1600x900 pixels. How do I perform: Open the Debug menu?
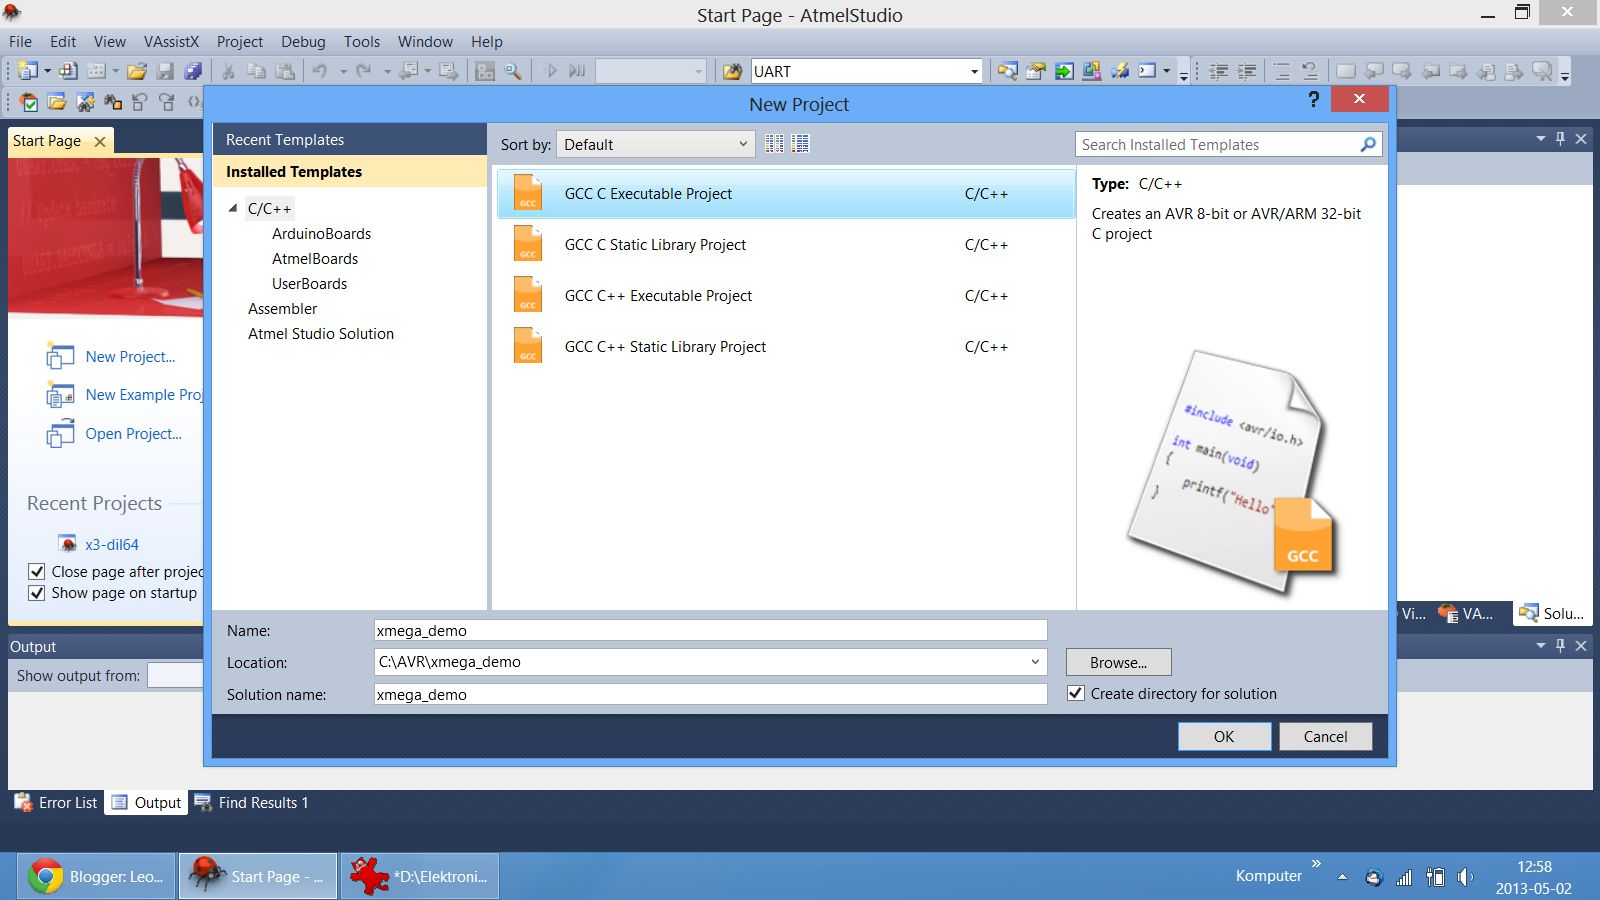tap(303, 41)
